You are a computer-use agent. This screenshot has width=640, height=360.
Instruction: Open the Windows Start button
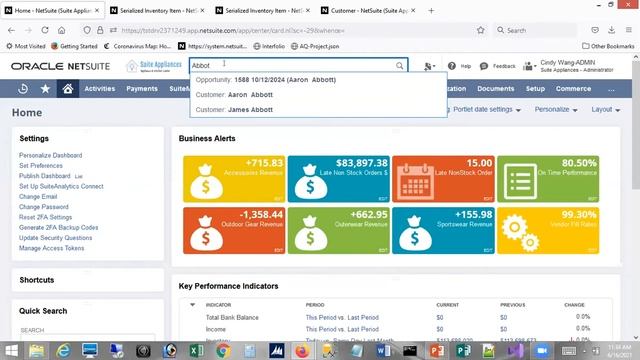(x=11, y=351)
